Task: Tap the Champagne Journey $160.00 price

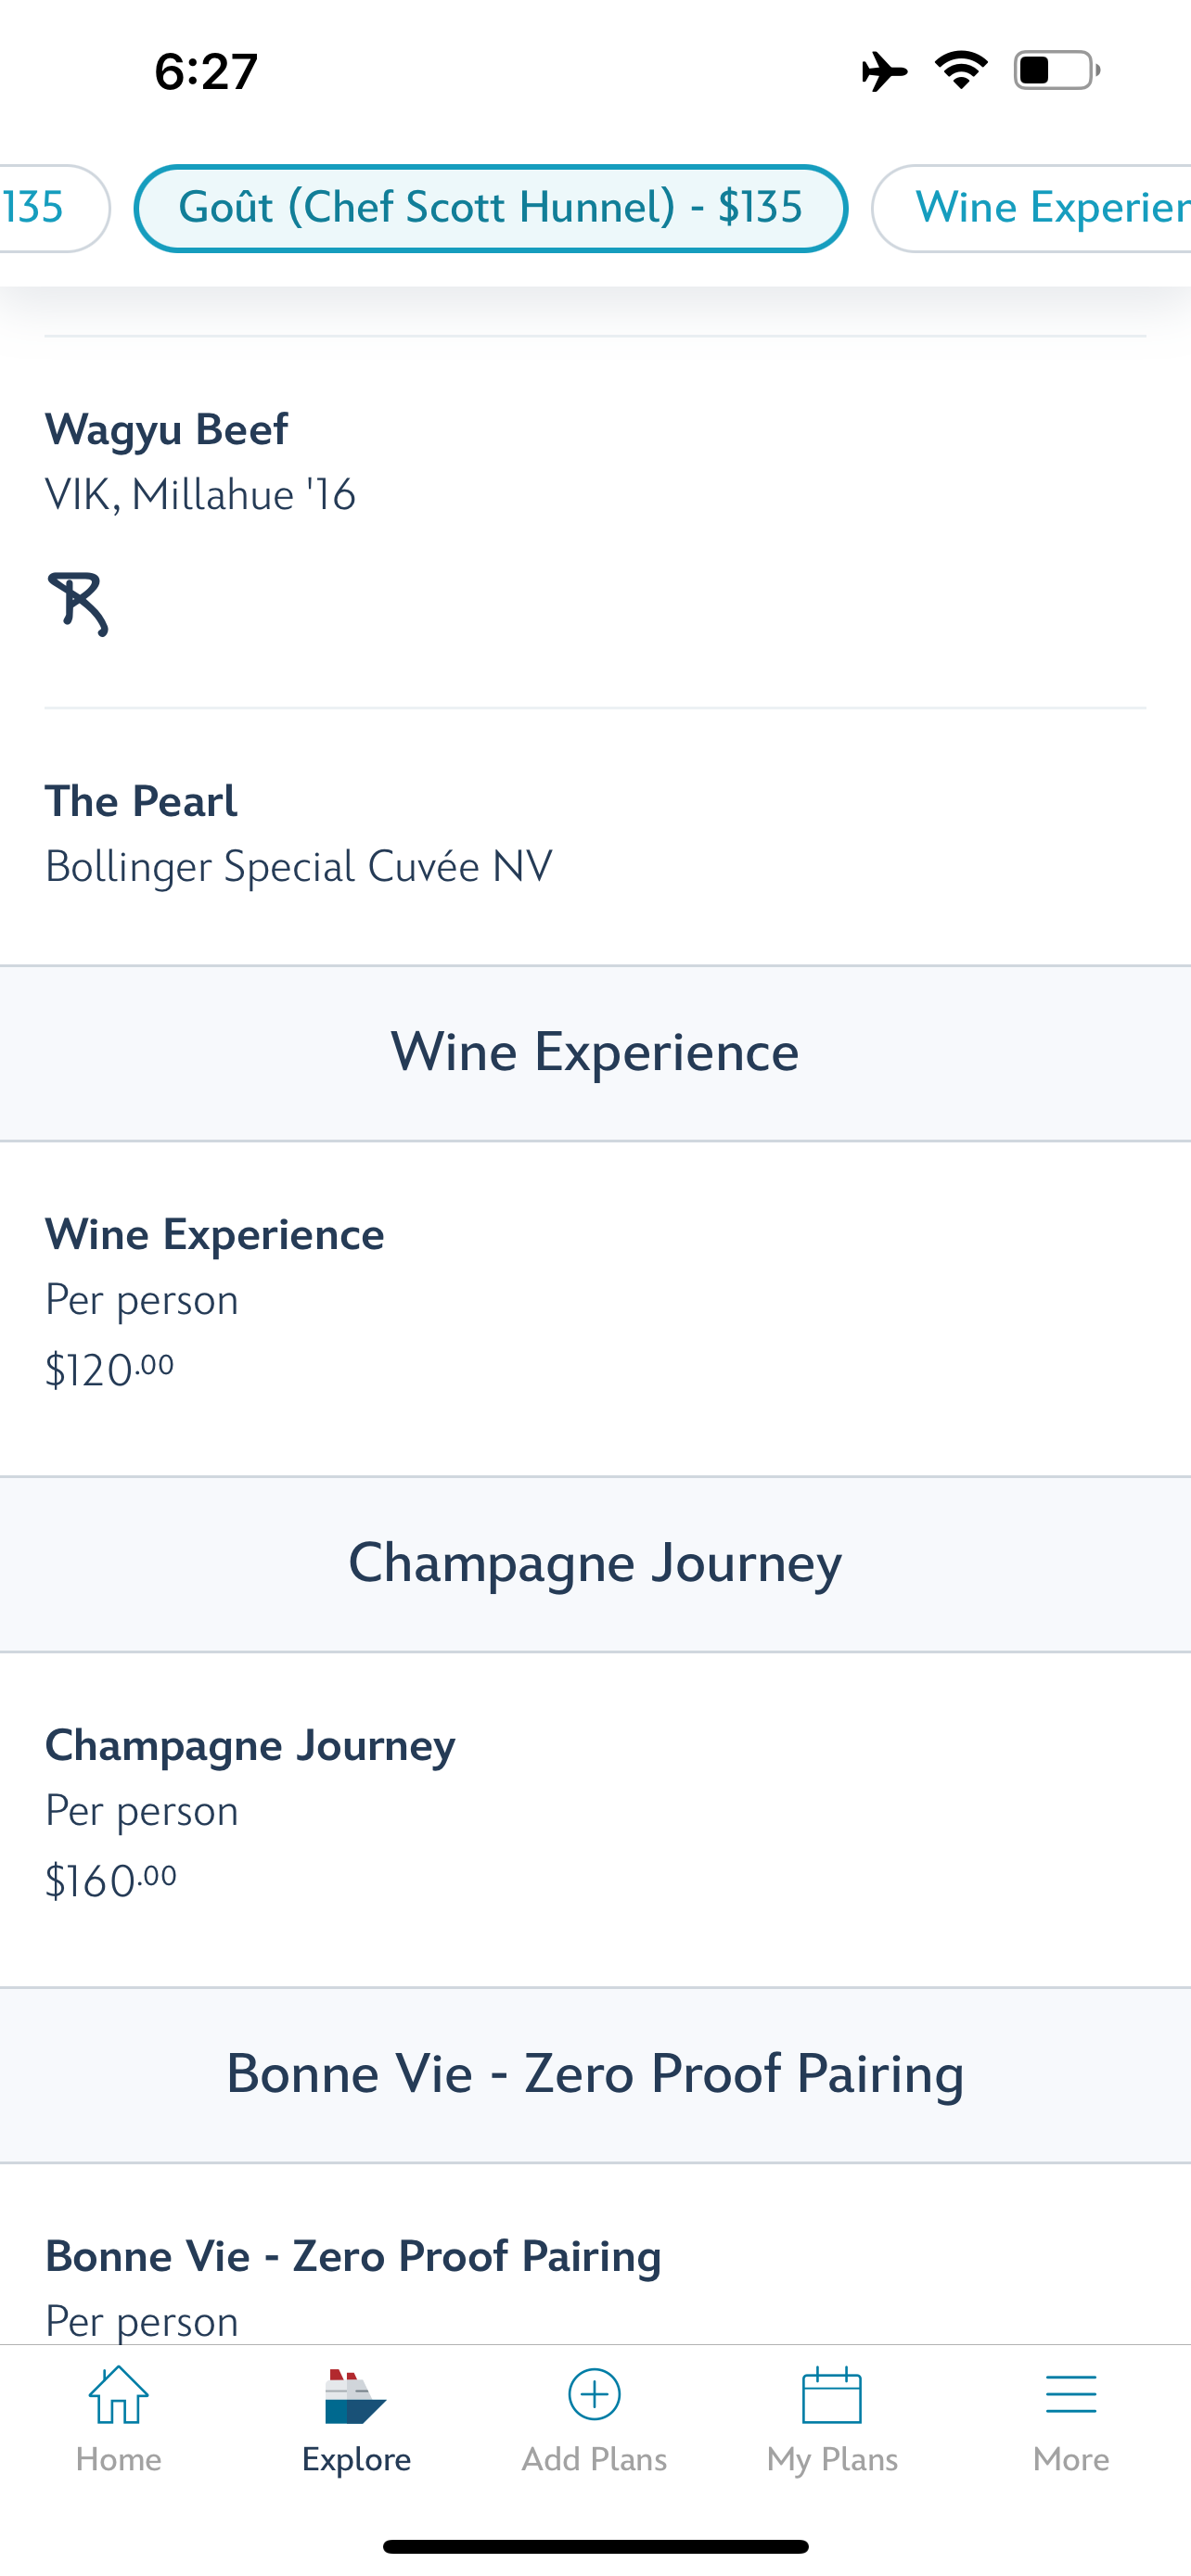Action: tap(111, 1880)
